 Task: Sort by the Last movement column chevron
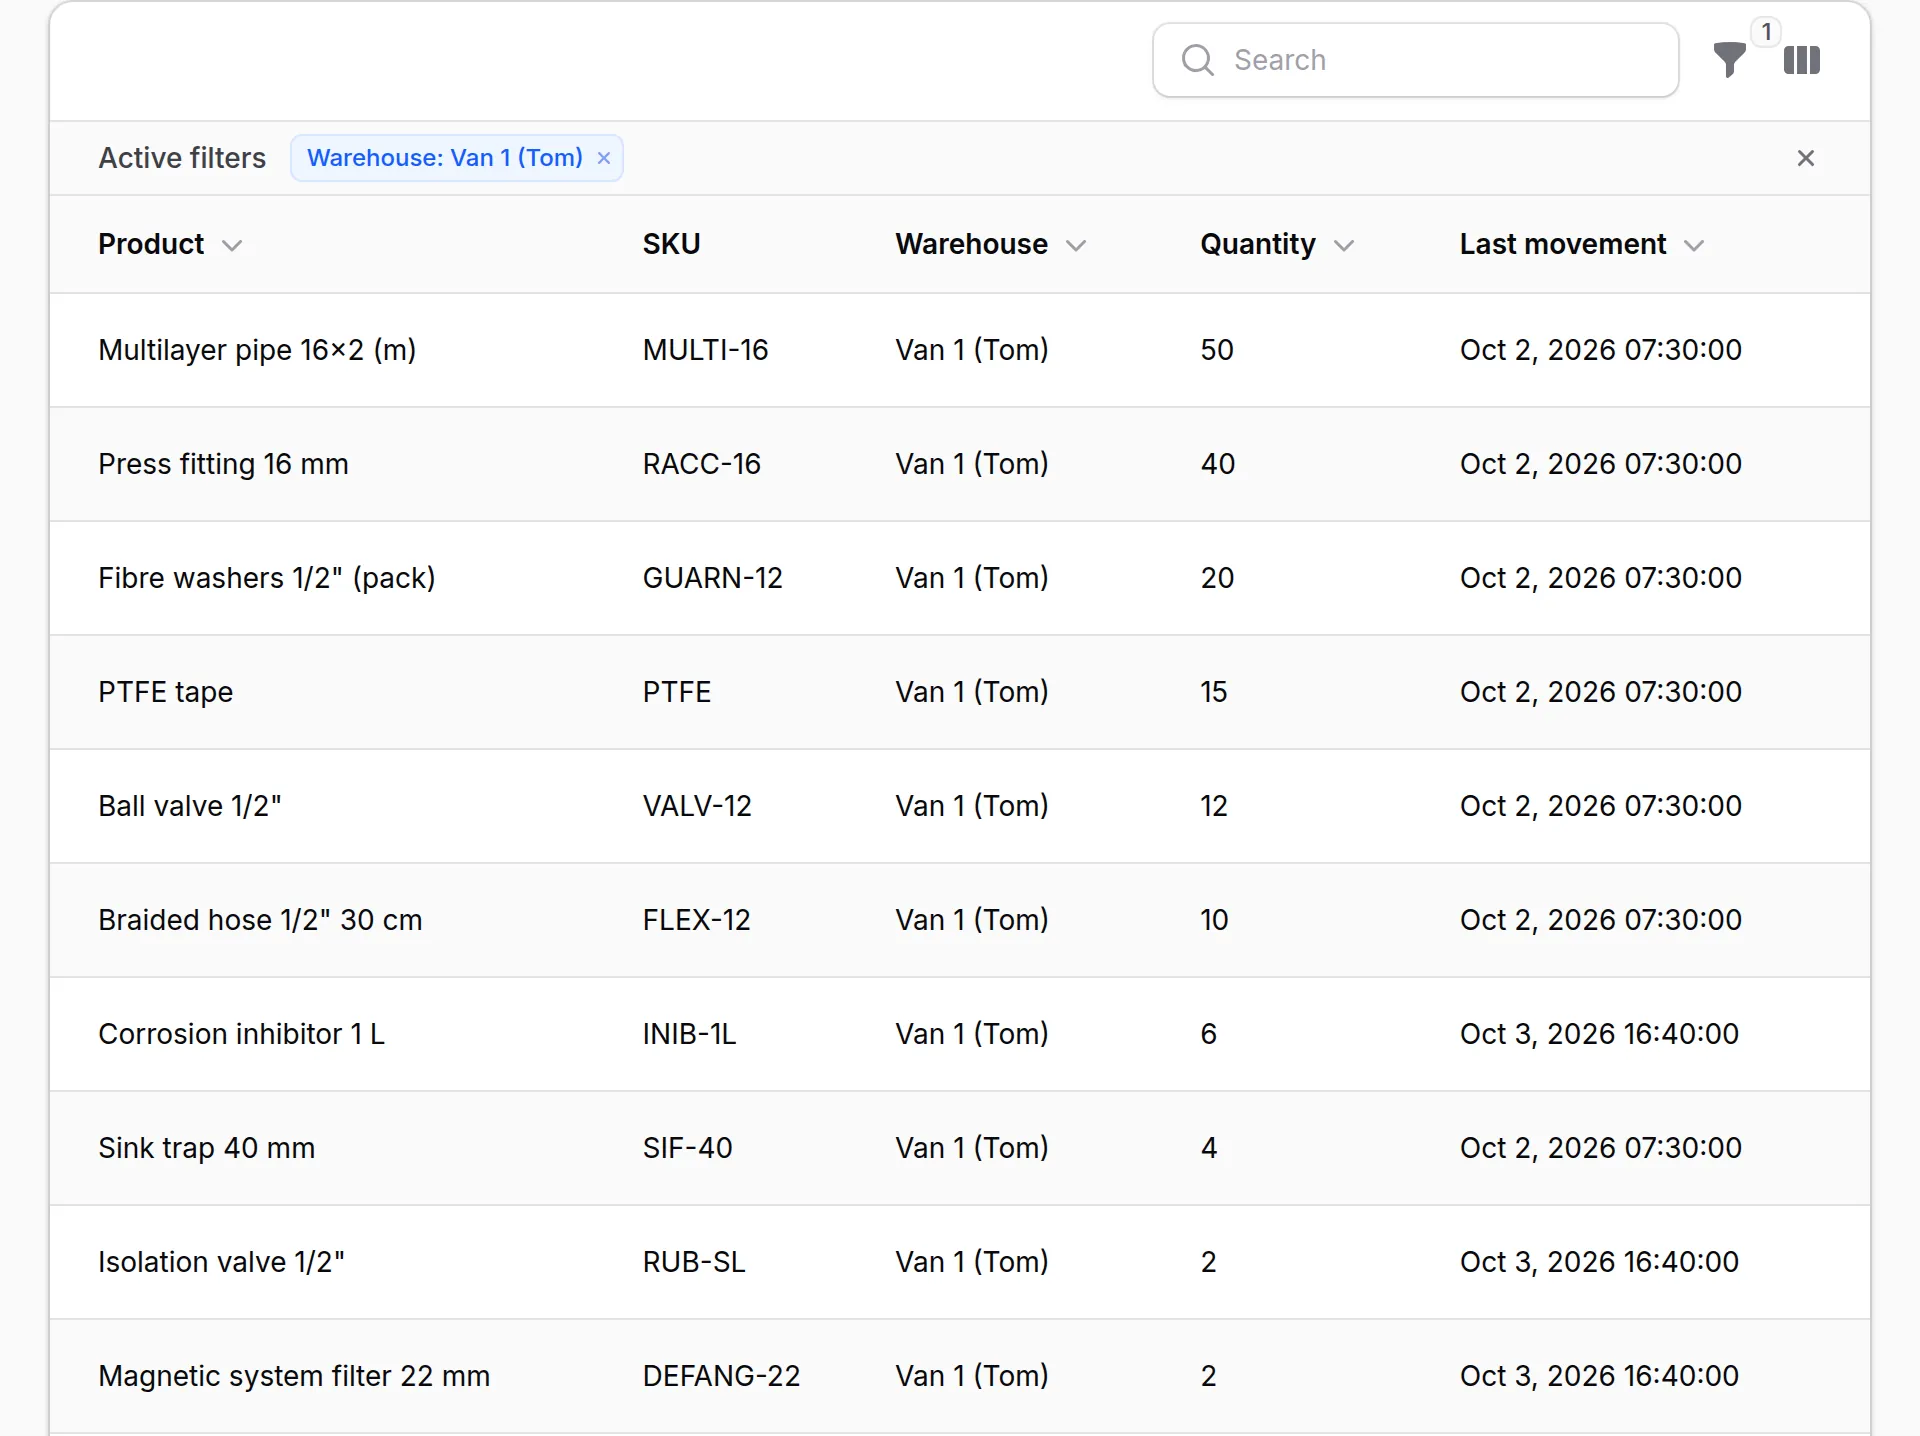point(1694,245)
